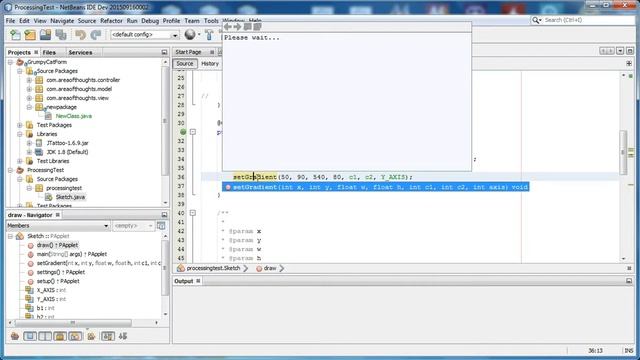Click the breakpoint marker on line 31 gutter

point(183,132)
